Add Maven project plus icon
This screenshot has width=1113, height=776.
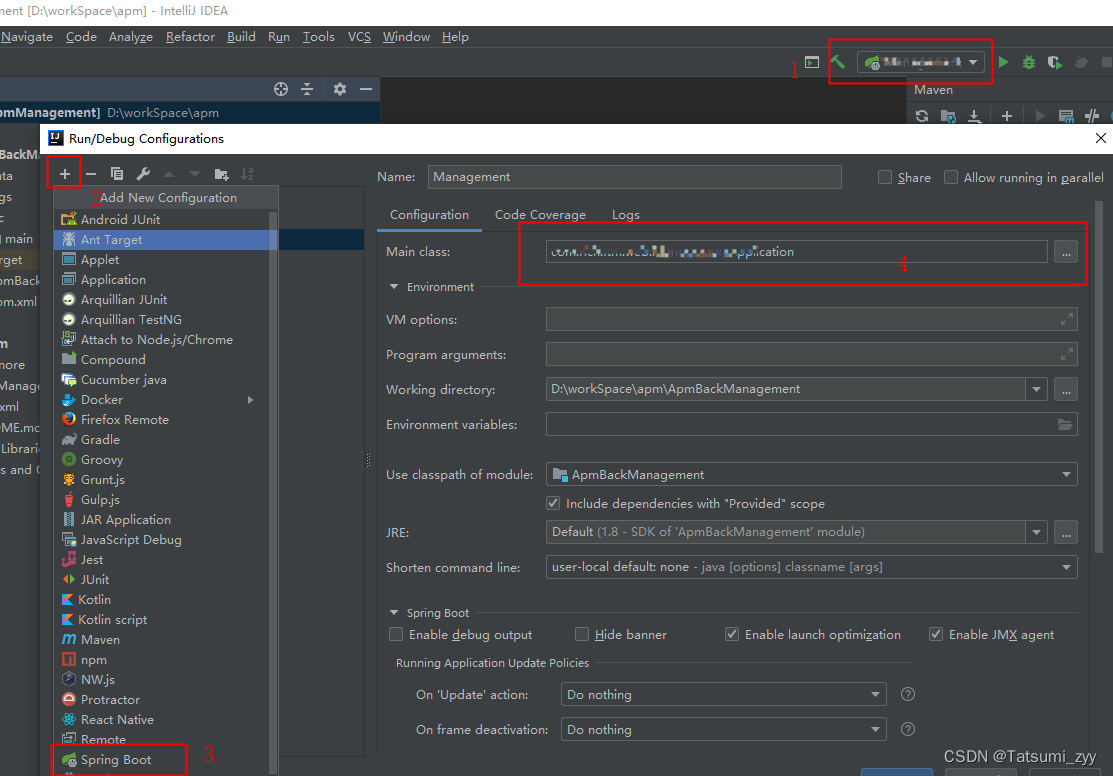pos(1007,116)
